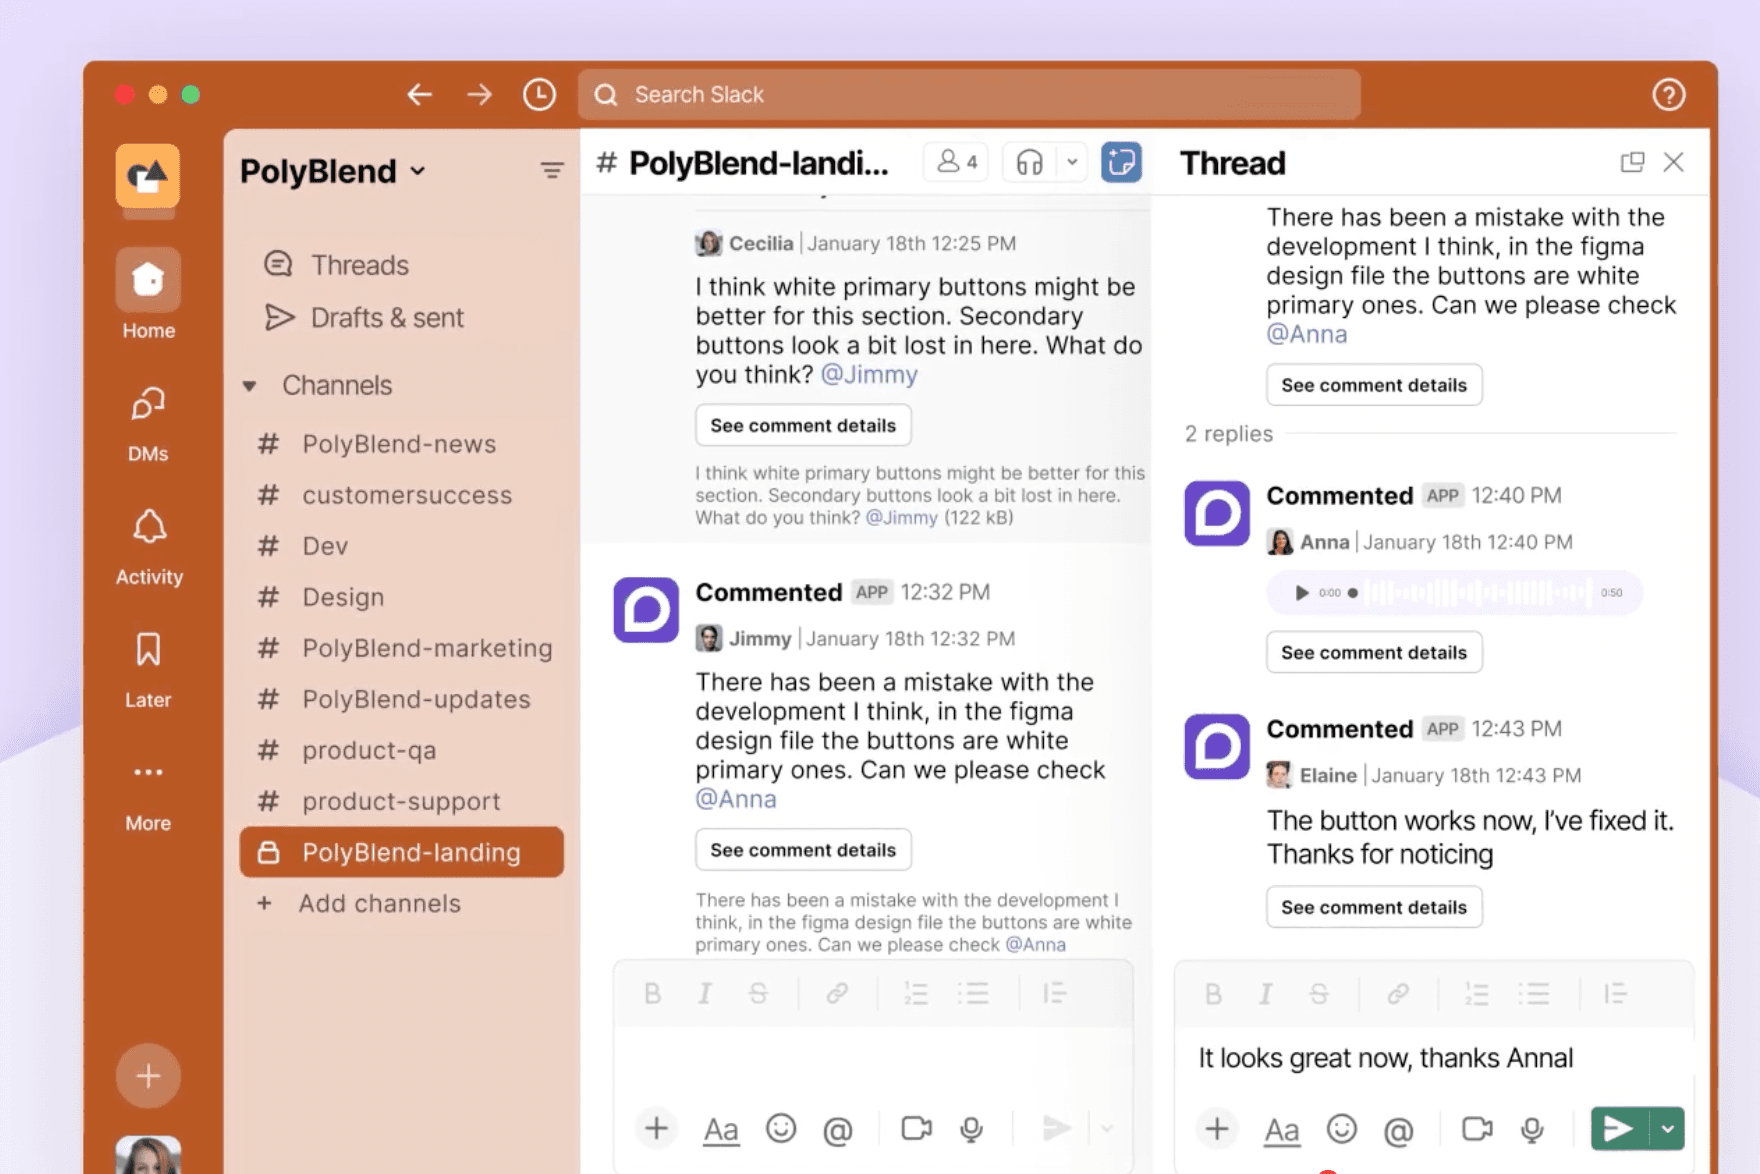Open the Activity bell

click(148, 547)
